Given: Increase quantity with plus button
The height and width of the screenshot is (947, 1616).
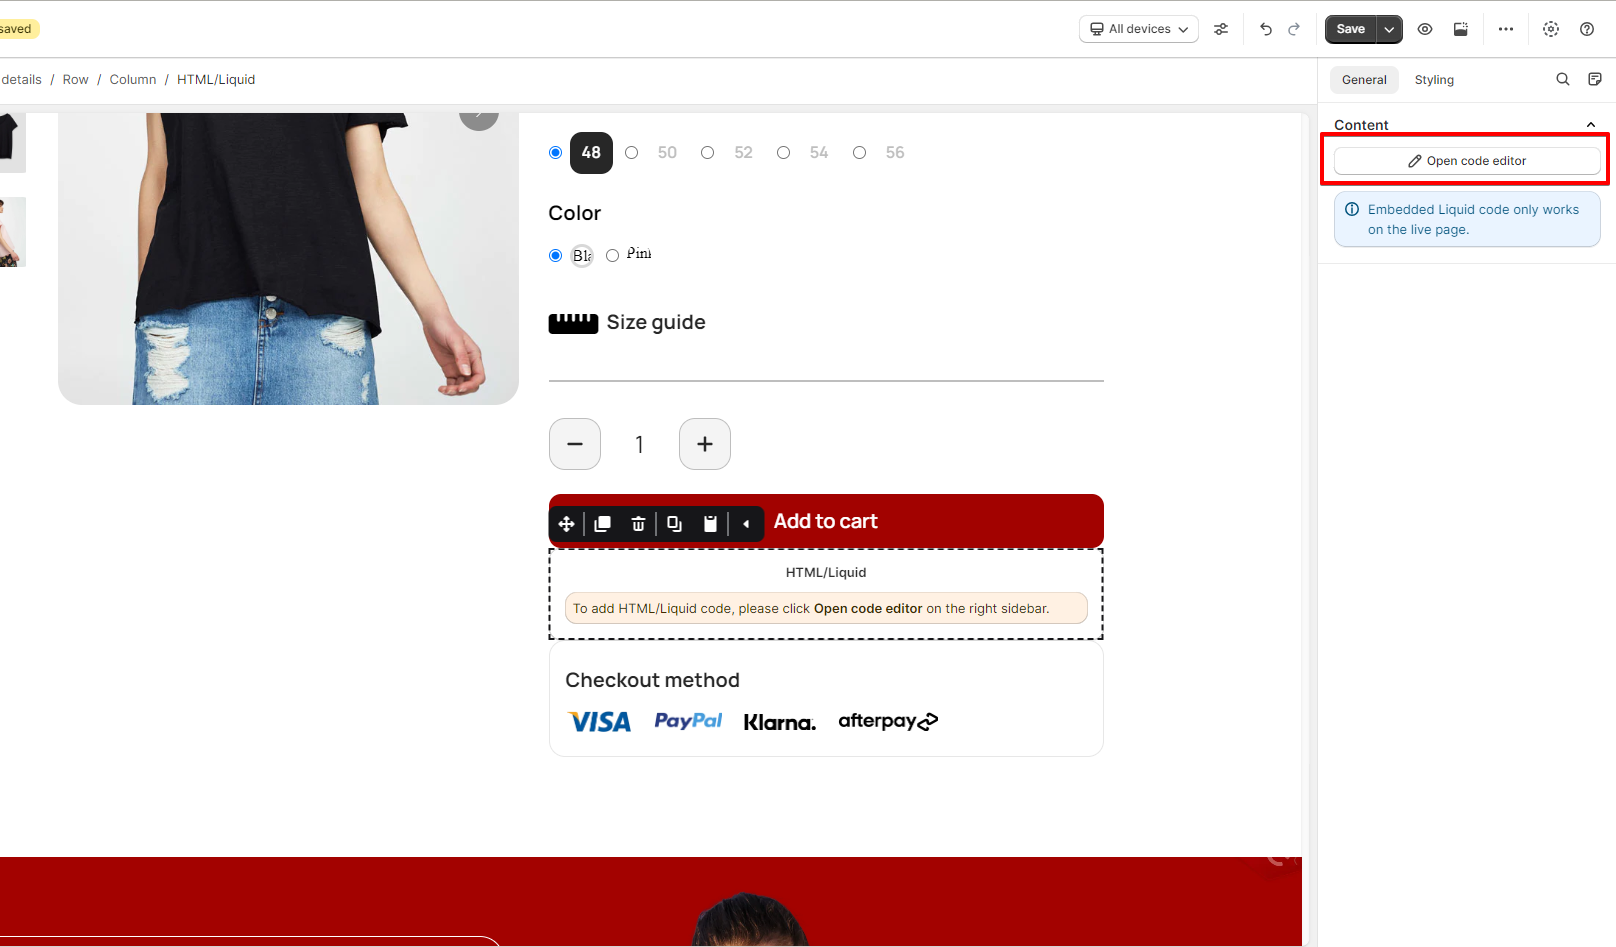Looking at the screenshot, I should click(x=705, y=444).
